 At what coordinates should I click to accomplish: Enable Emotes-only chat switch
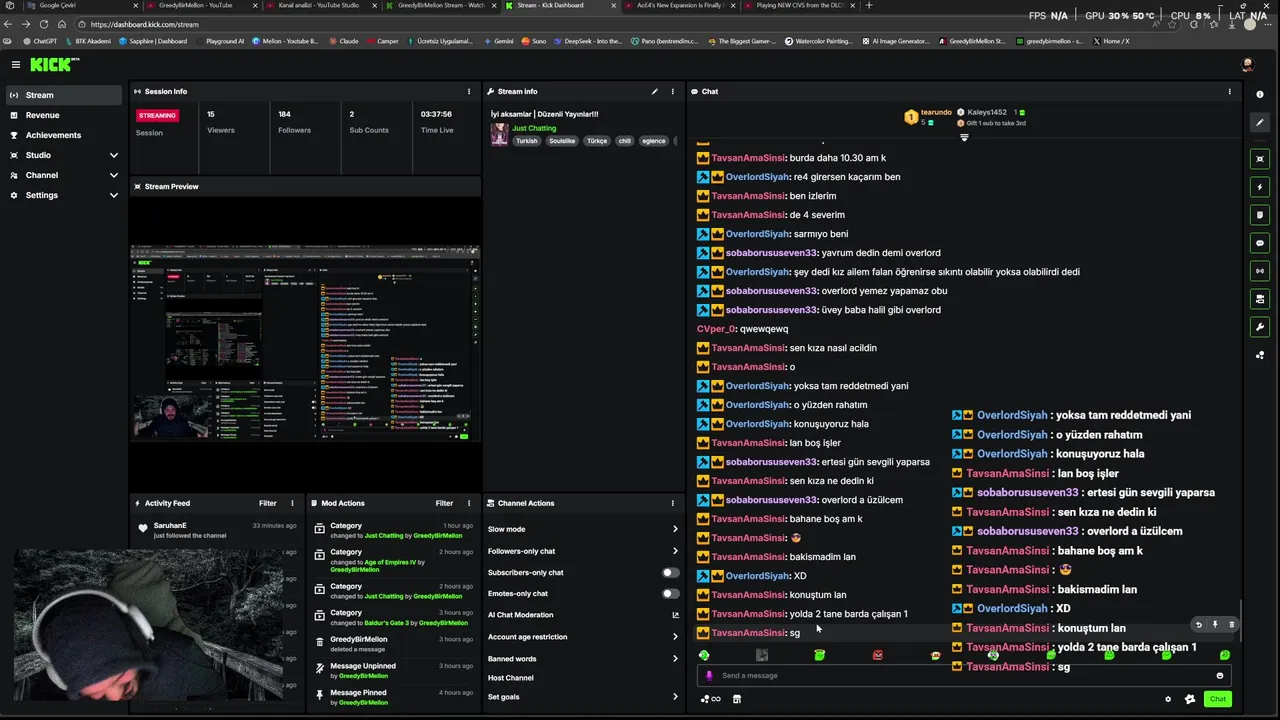[x=671, y=593]
